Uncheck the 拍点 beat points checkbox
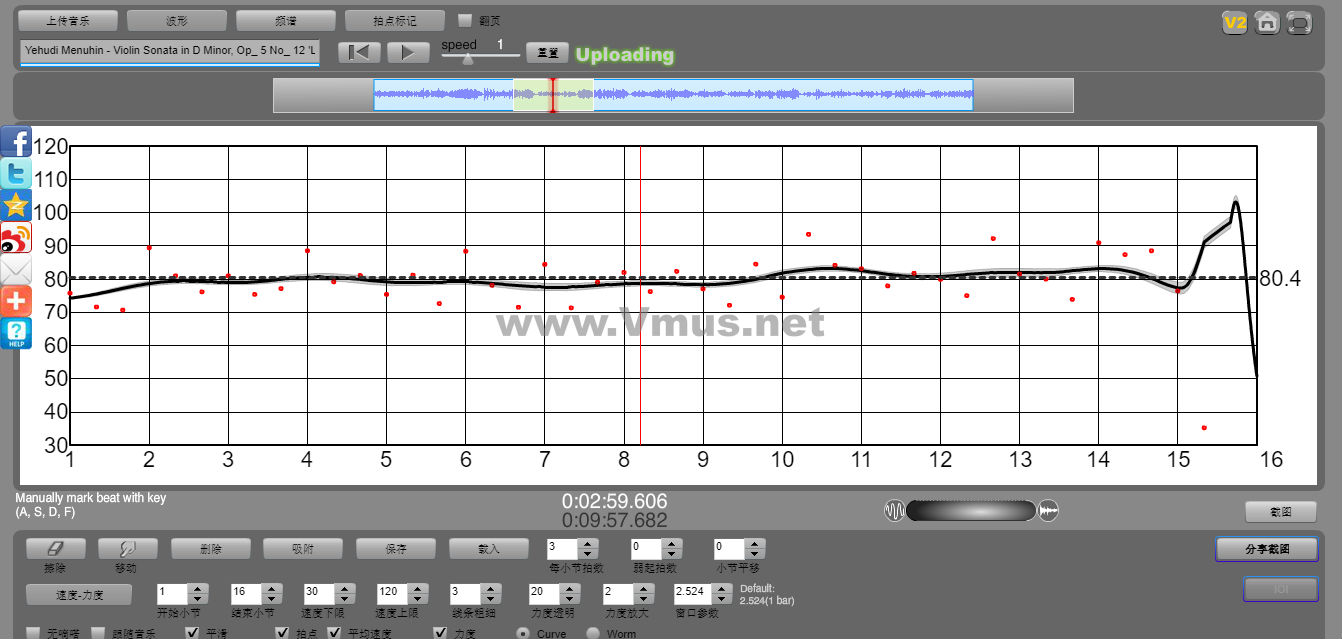The image size is (1342, 639). (283, 633)
